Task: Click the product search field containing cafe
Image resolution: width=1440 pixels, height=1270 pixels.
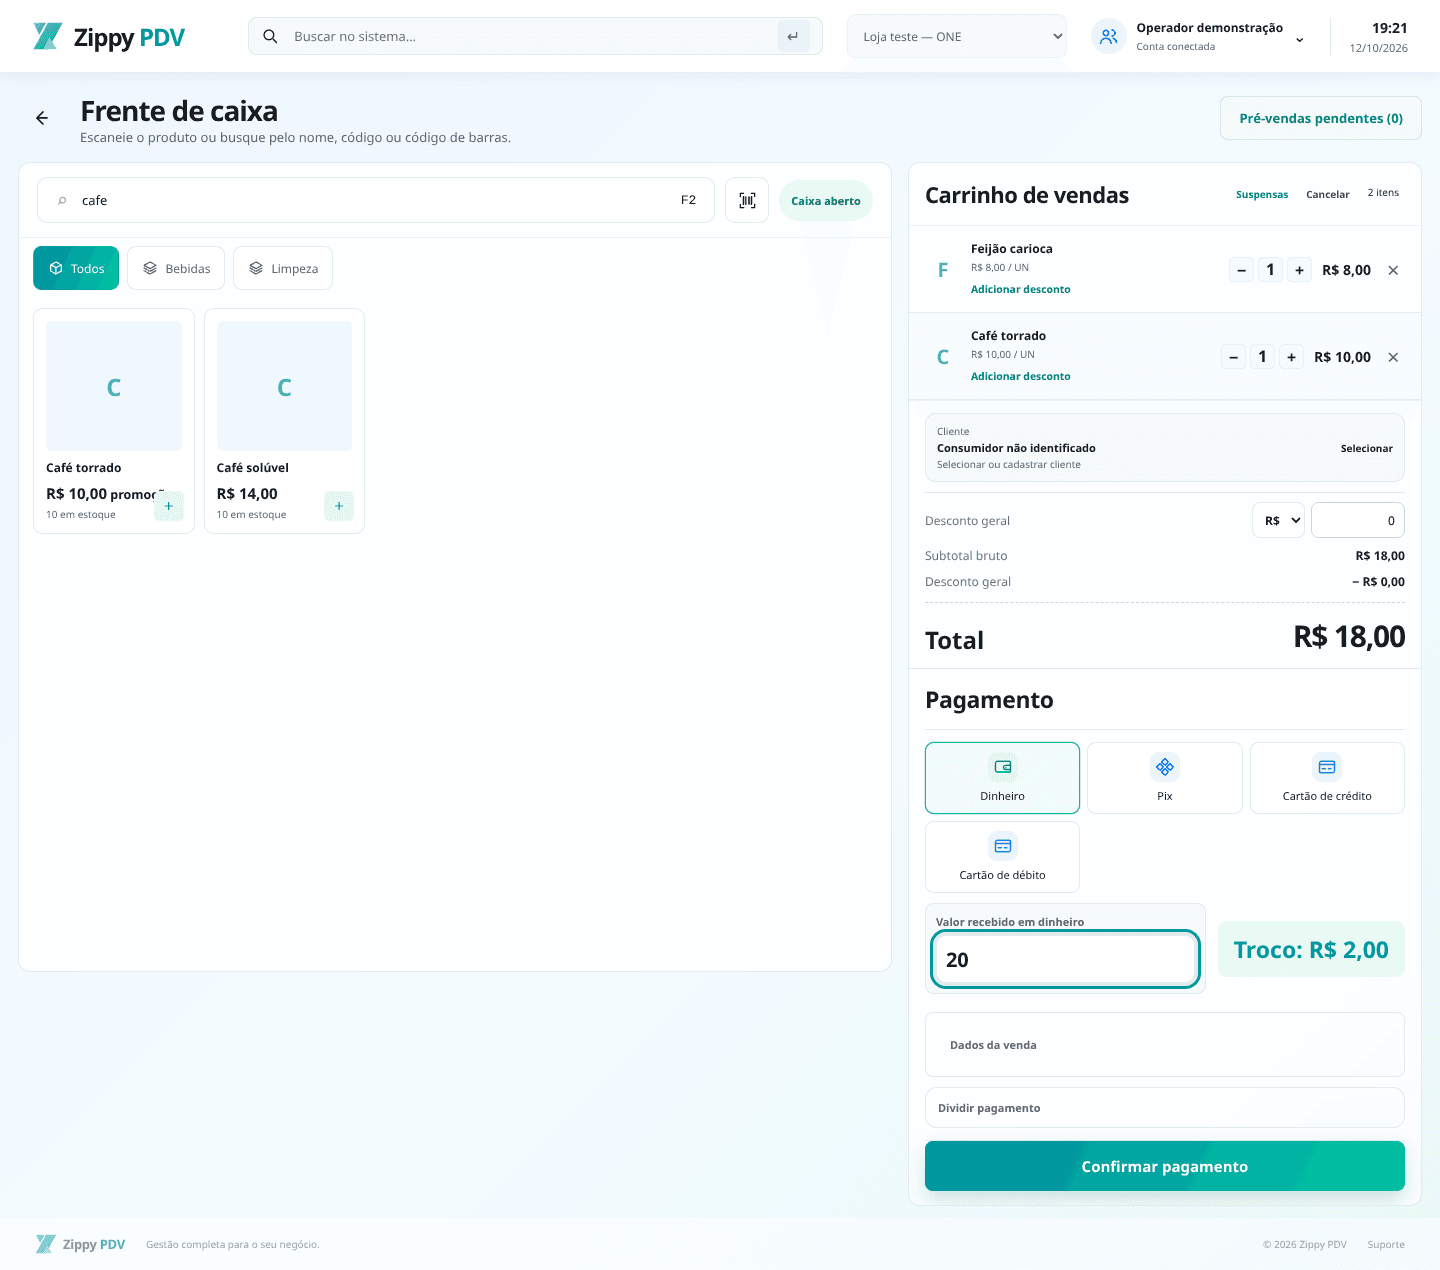Action: click(x=376, y=200)
